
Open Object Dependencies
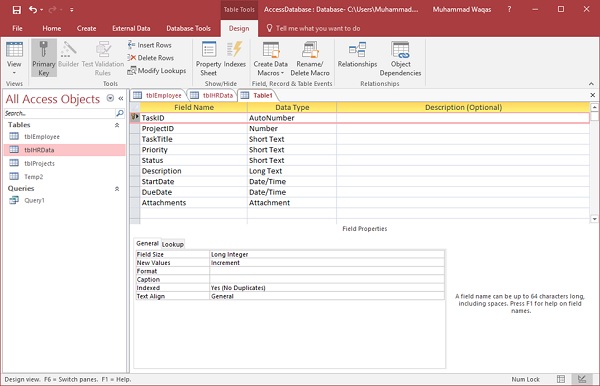(400, 58)
